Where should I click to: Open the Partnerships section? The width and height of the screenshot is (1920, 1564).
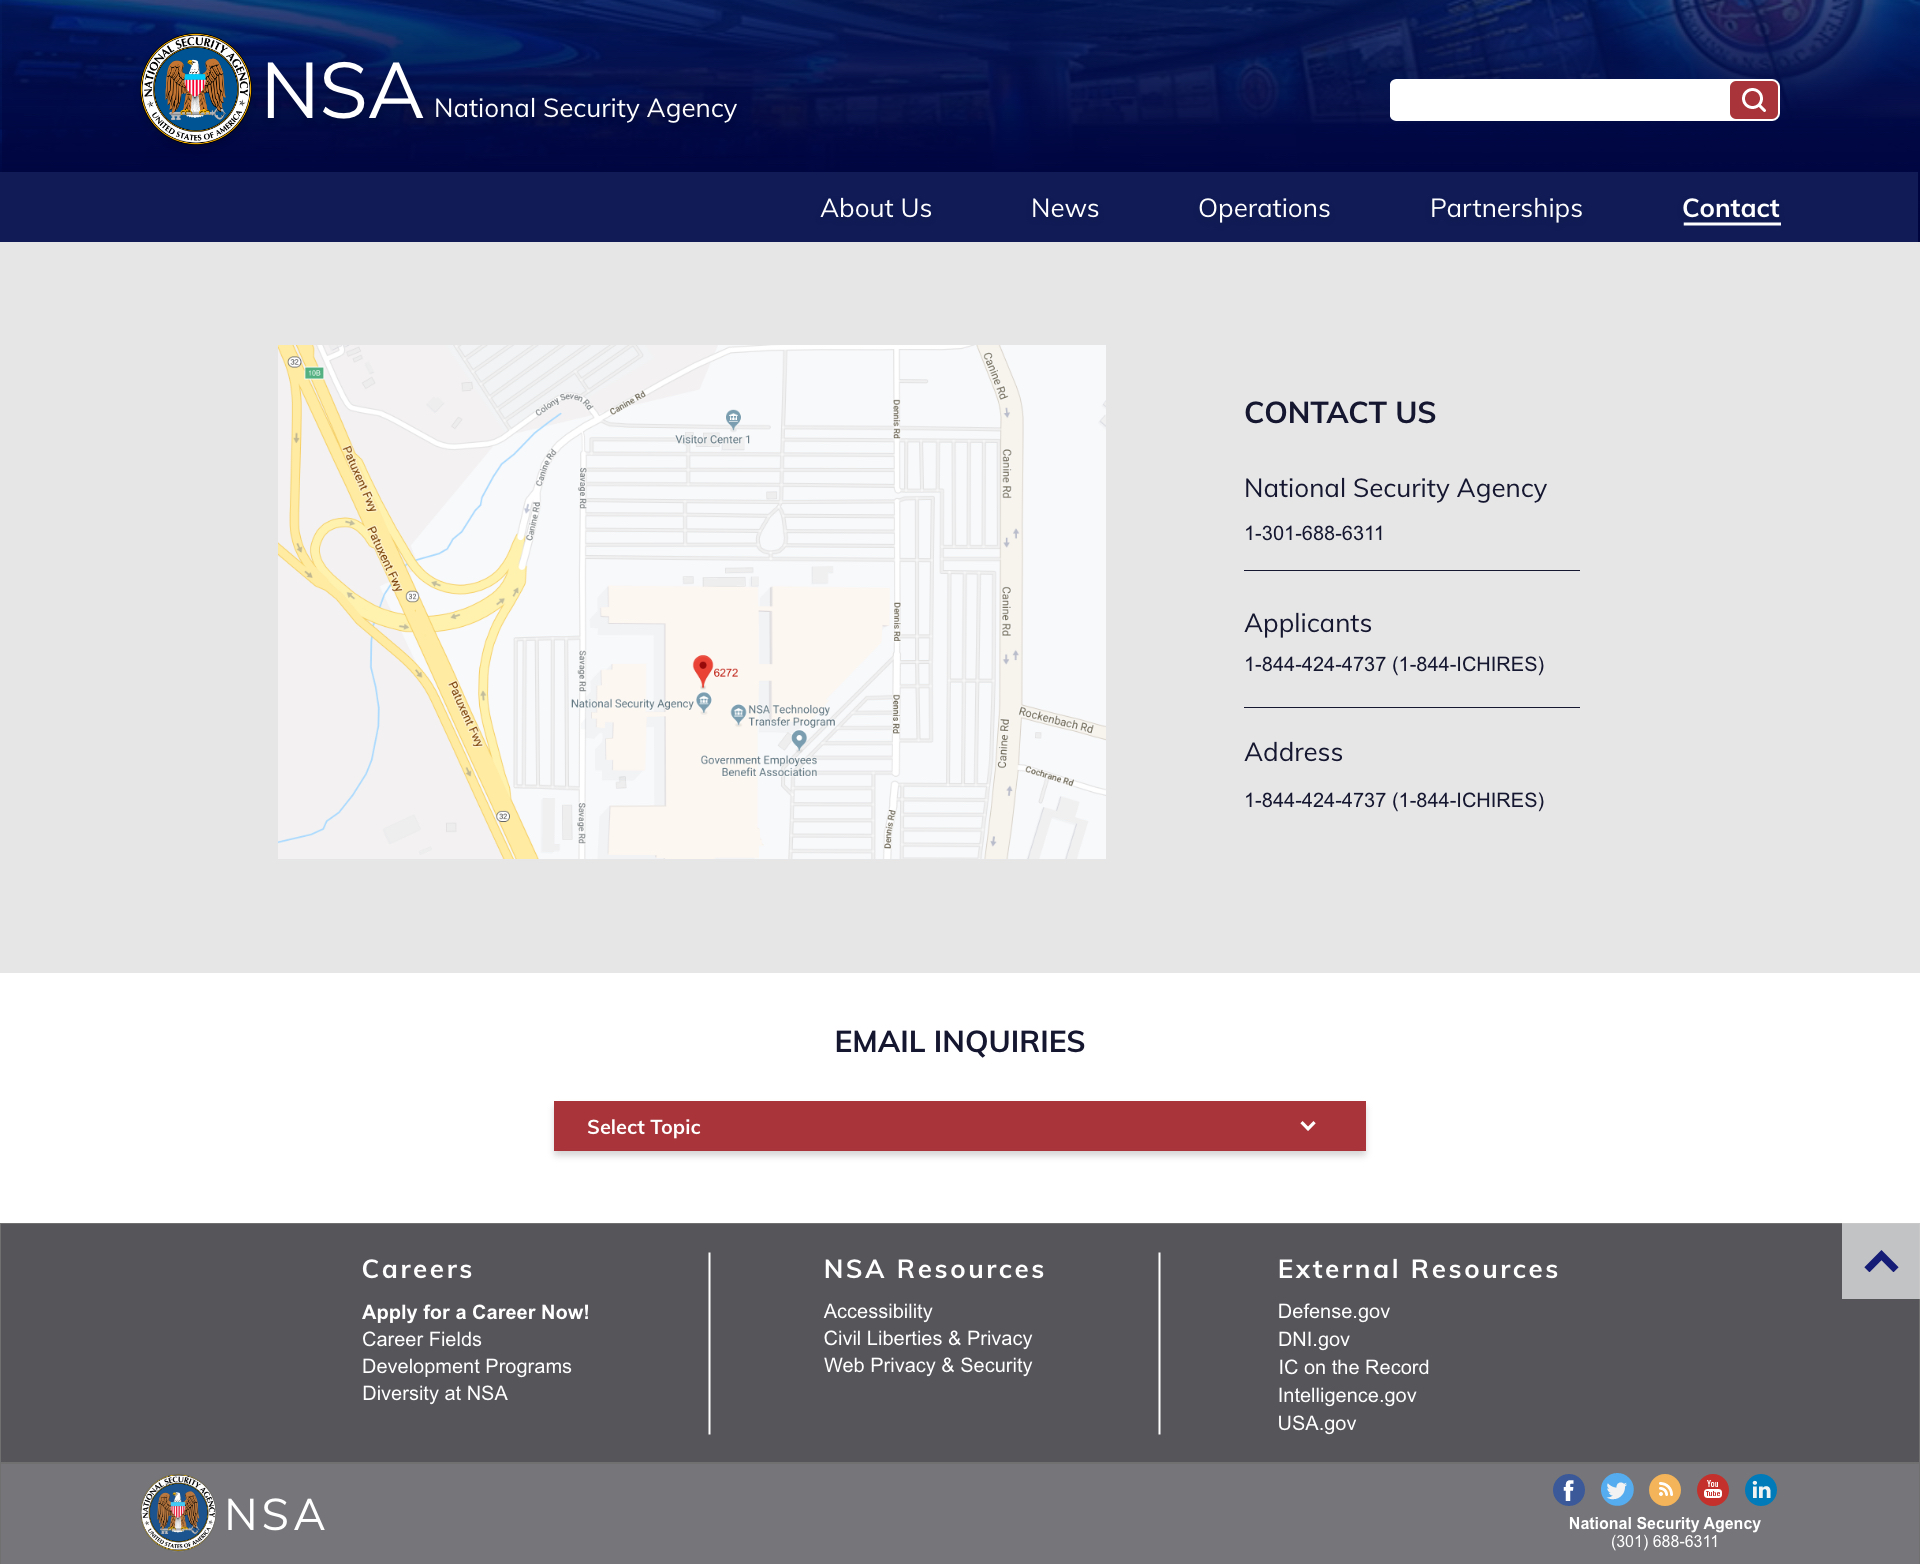point(1505,208)
